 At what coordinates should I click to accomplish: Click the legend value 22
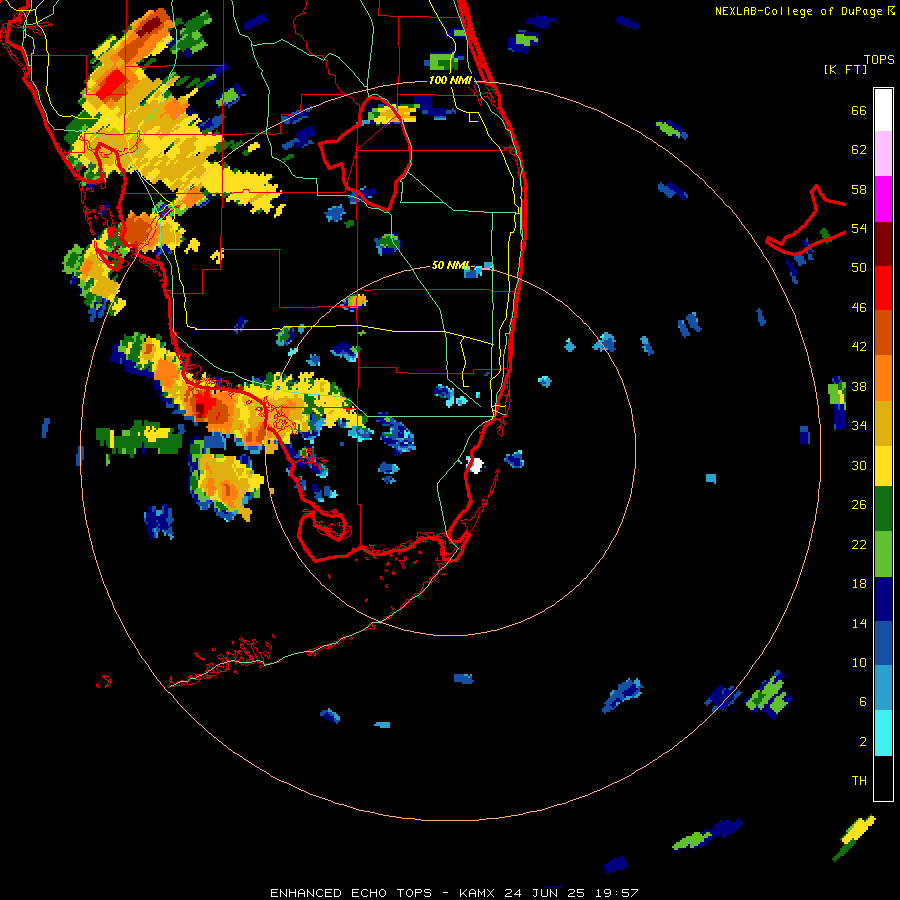pos(859,544)
